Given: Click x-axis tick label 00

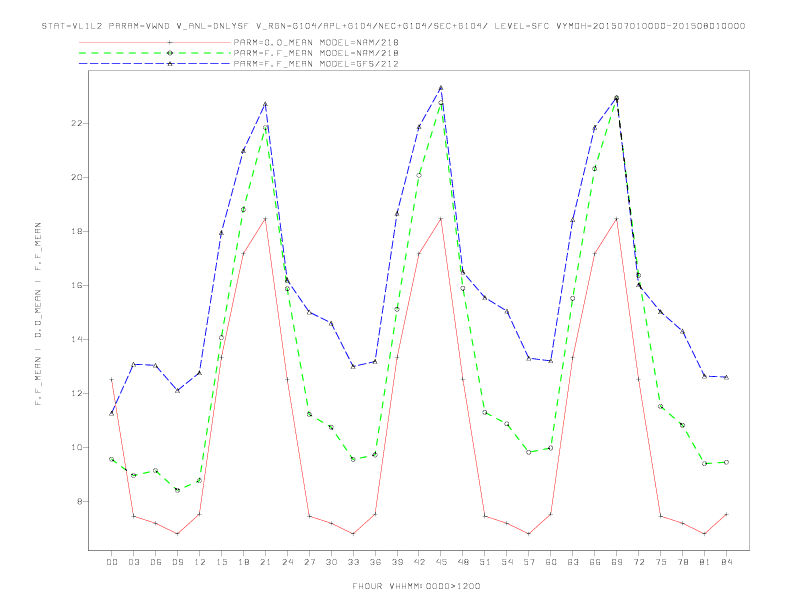Looking at the screenshot, I should click(x=112, y=562).
